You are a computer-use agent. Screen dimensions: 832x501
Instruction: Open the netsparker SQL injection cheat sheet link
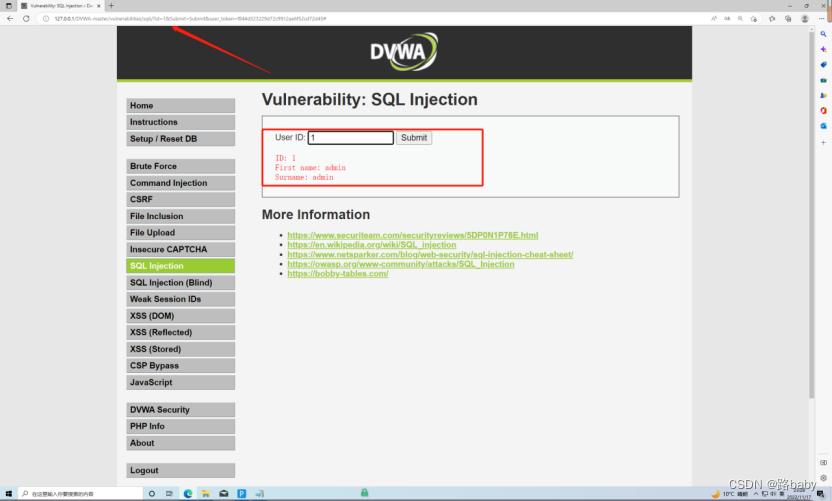(x=430, y=254)
